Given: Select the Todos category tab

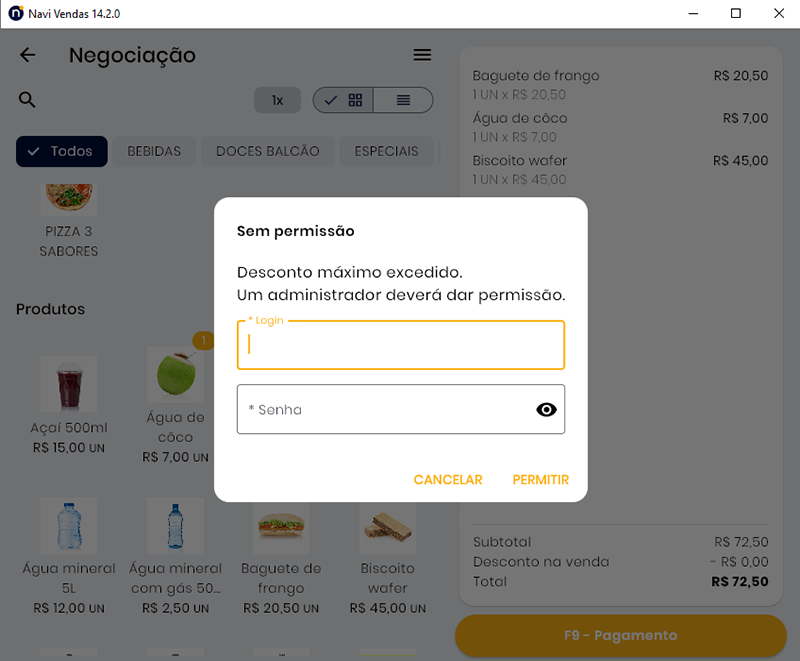Looking at the screenshot, I should click(x=62, y=151).
